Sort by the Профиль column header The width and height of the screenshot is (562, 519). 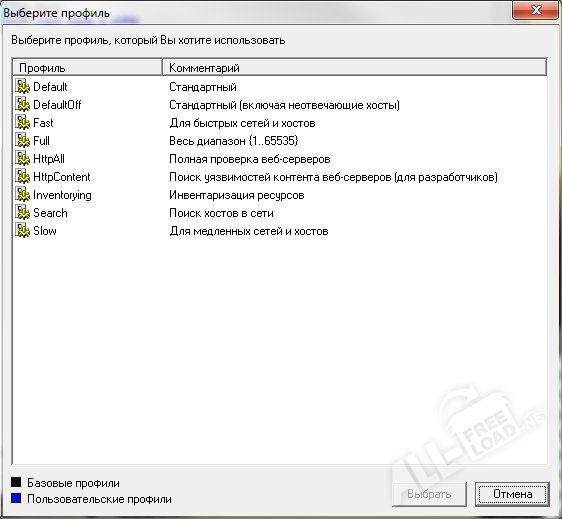coord(88,68)
